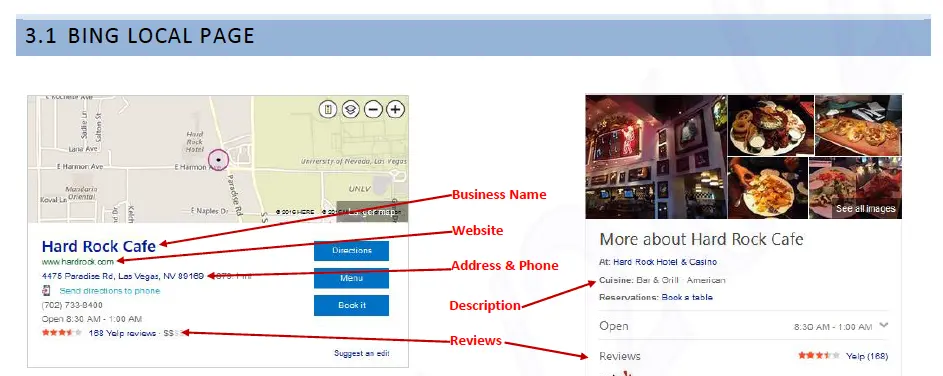Zoom in the map with plus icon
Image resolution: width=943 pixels, height=376 pixels.
pos(395,109)
